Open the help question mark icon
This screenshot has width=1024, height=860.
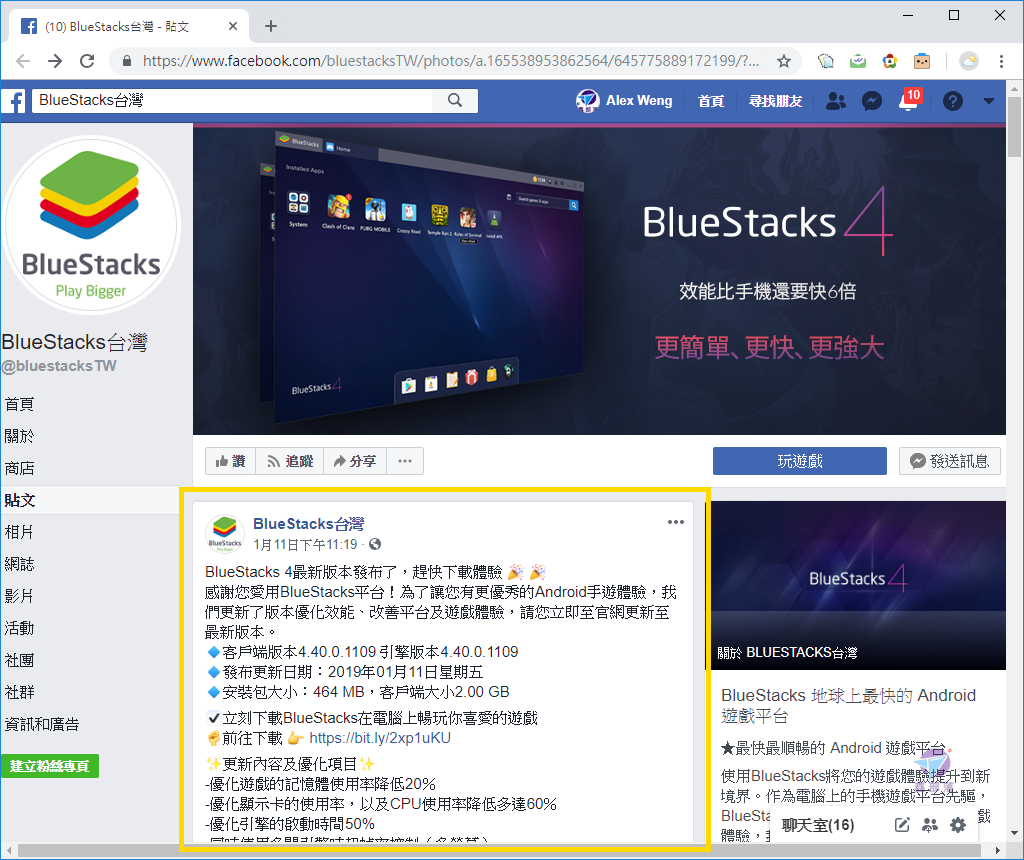point(953,101)
